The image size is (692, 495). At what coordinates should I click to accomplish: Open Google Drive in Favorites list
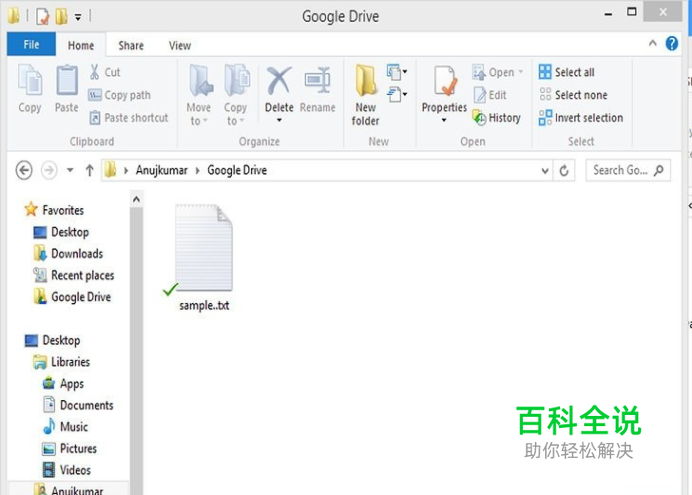(72, 297)
